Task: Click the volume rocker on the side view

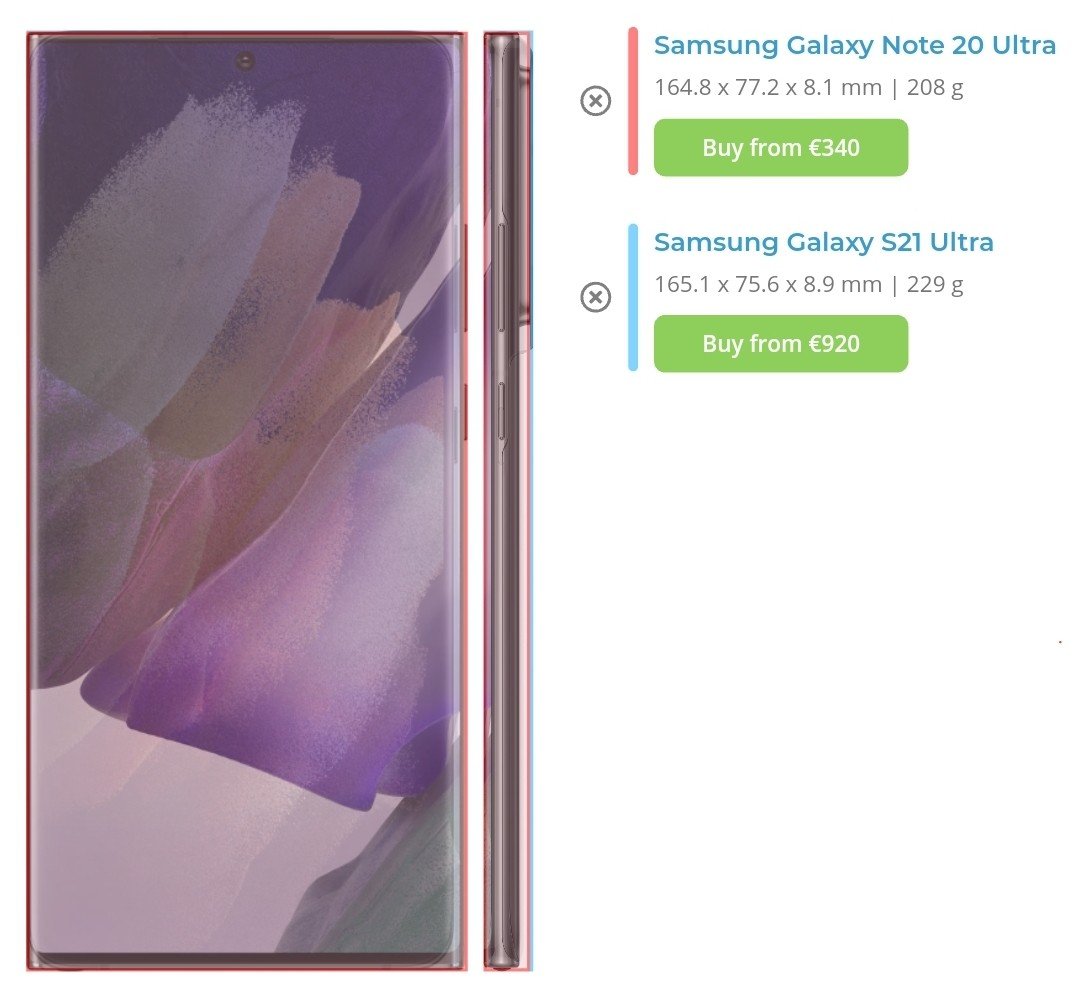Action: (502, 277)
